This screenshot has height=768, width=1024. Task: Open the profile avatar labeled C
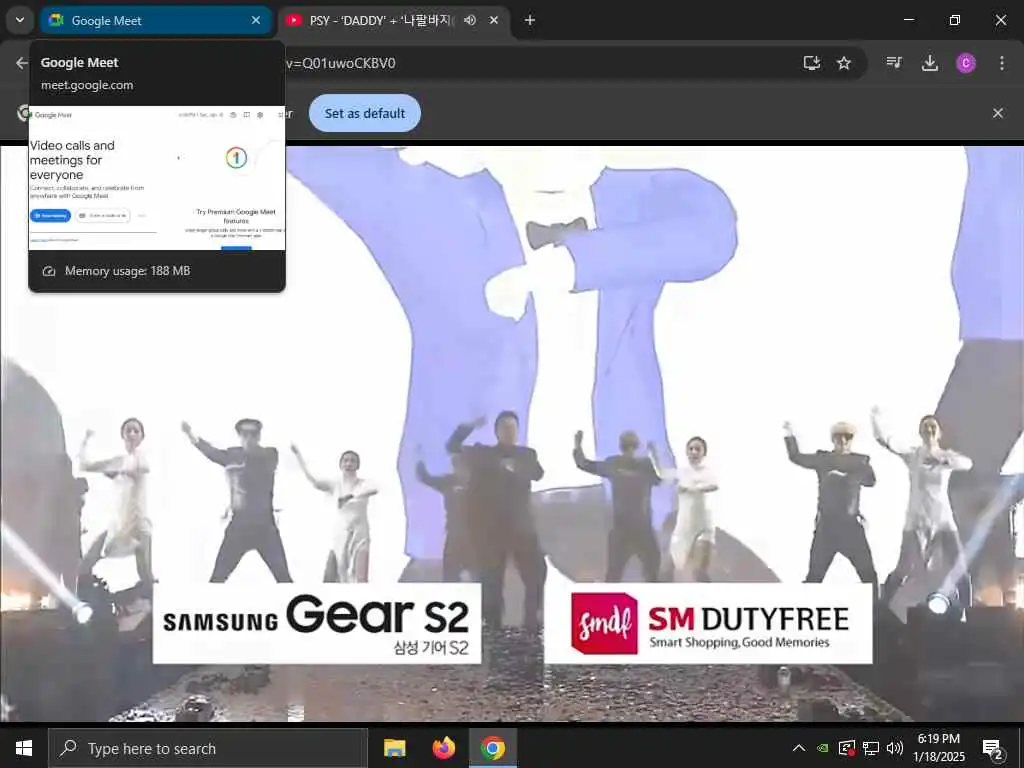[x=966, y=63]
